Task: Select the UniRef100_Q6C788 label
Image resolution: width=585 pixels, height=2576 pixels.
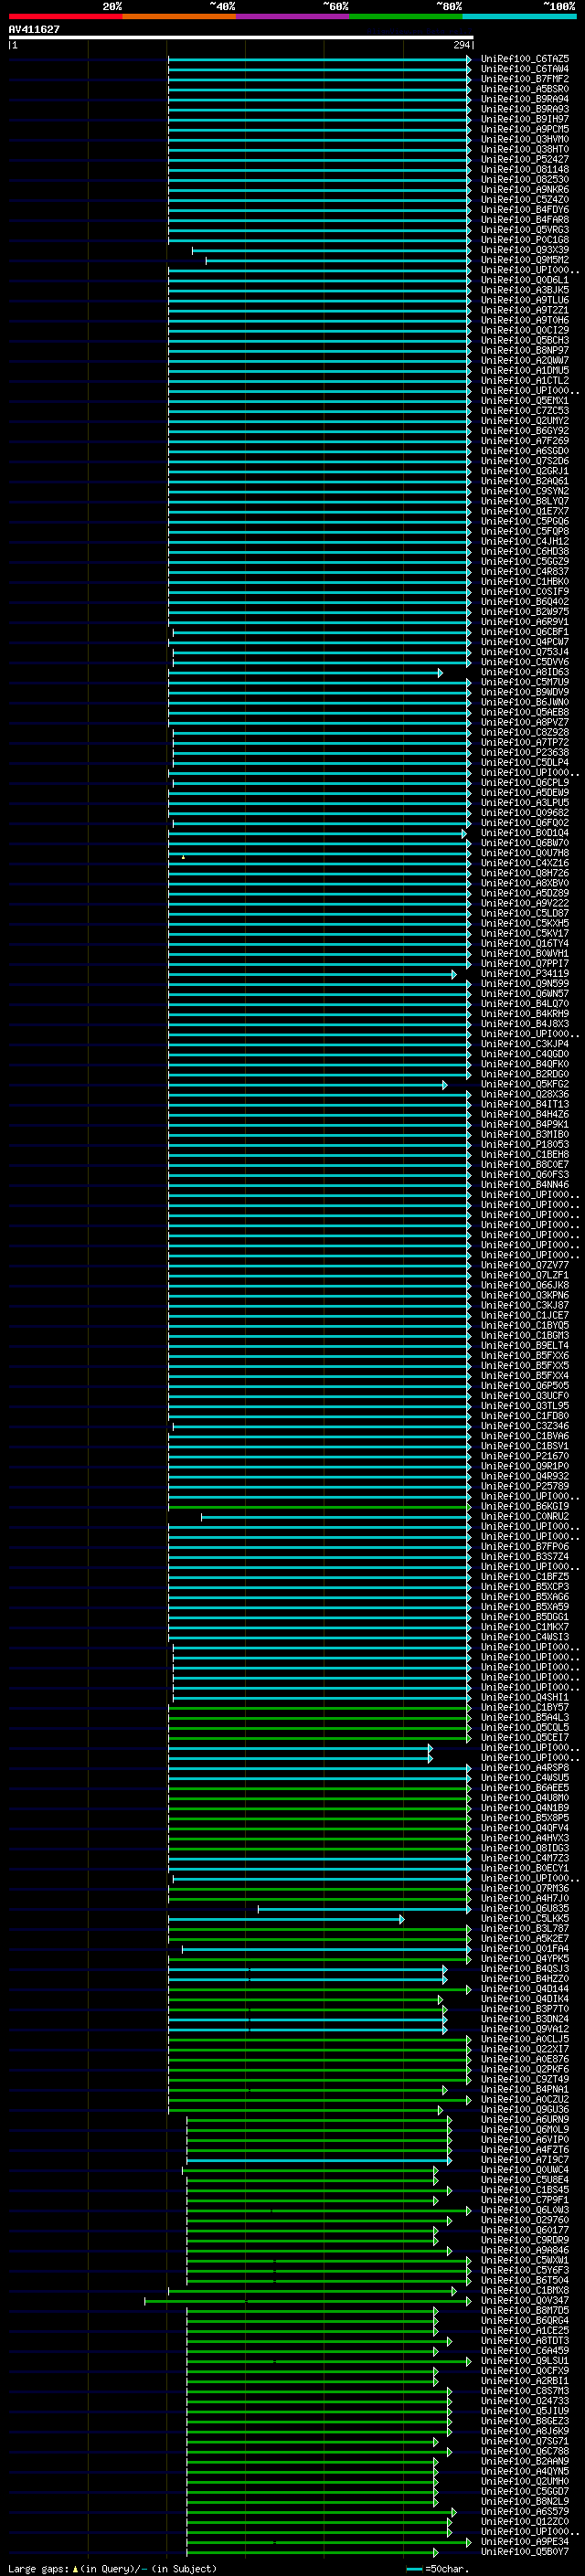Action: click(525, 2451)
